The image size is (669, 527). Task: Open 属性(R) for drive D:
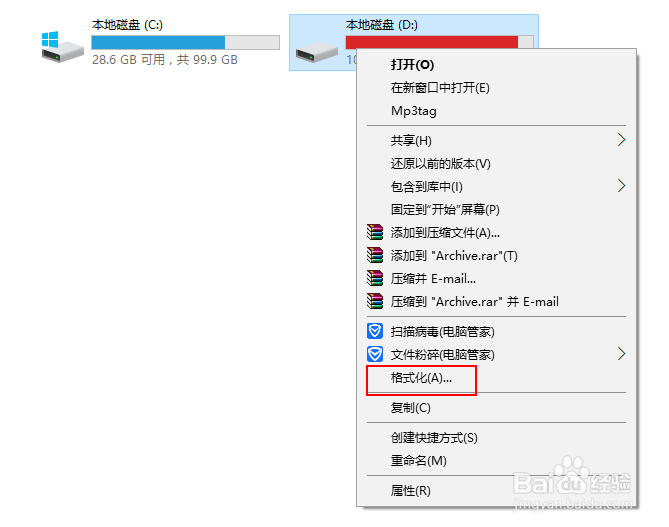coord(410,491)
